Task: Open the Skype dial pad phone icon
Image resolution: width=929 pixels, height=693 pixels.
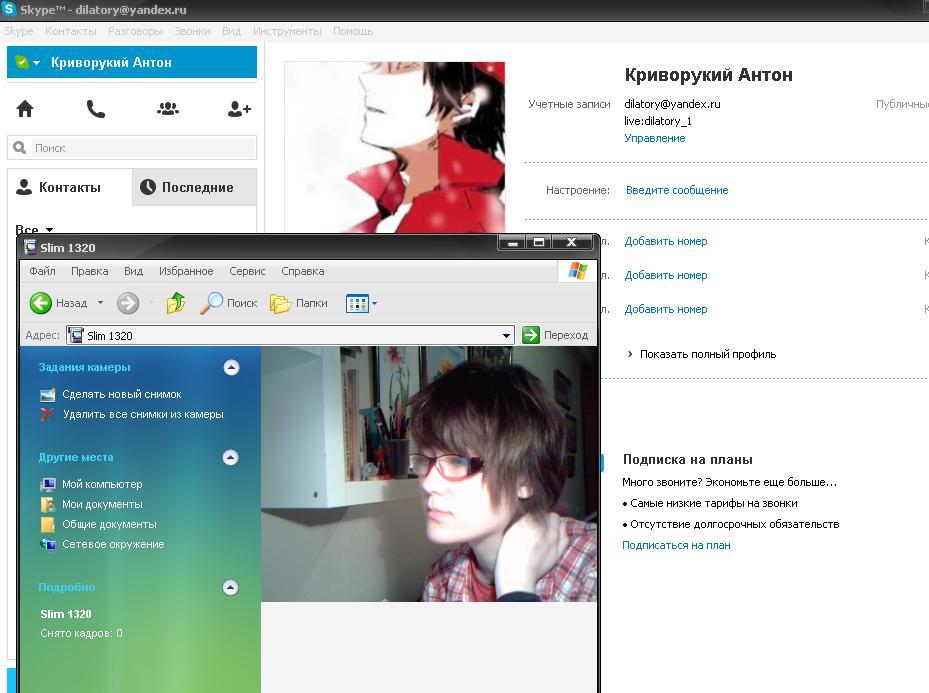Action: pos(96,108)
